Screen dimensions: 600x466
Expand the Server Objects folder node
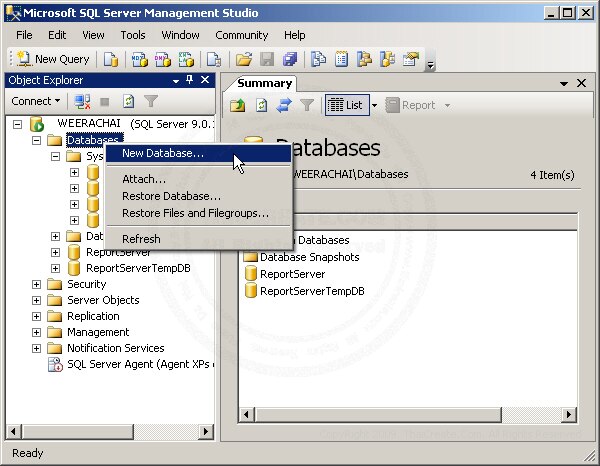36,300
